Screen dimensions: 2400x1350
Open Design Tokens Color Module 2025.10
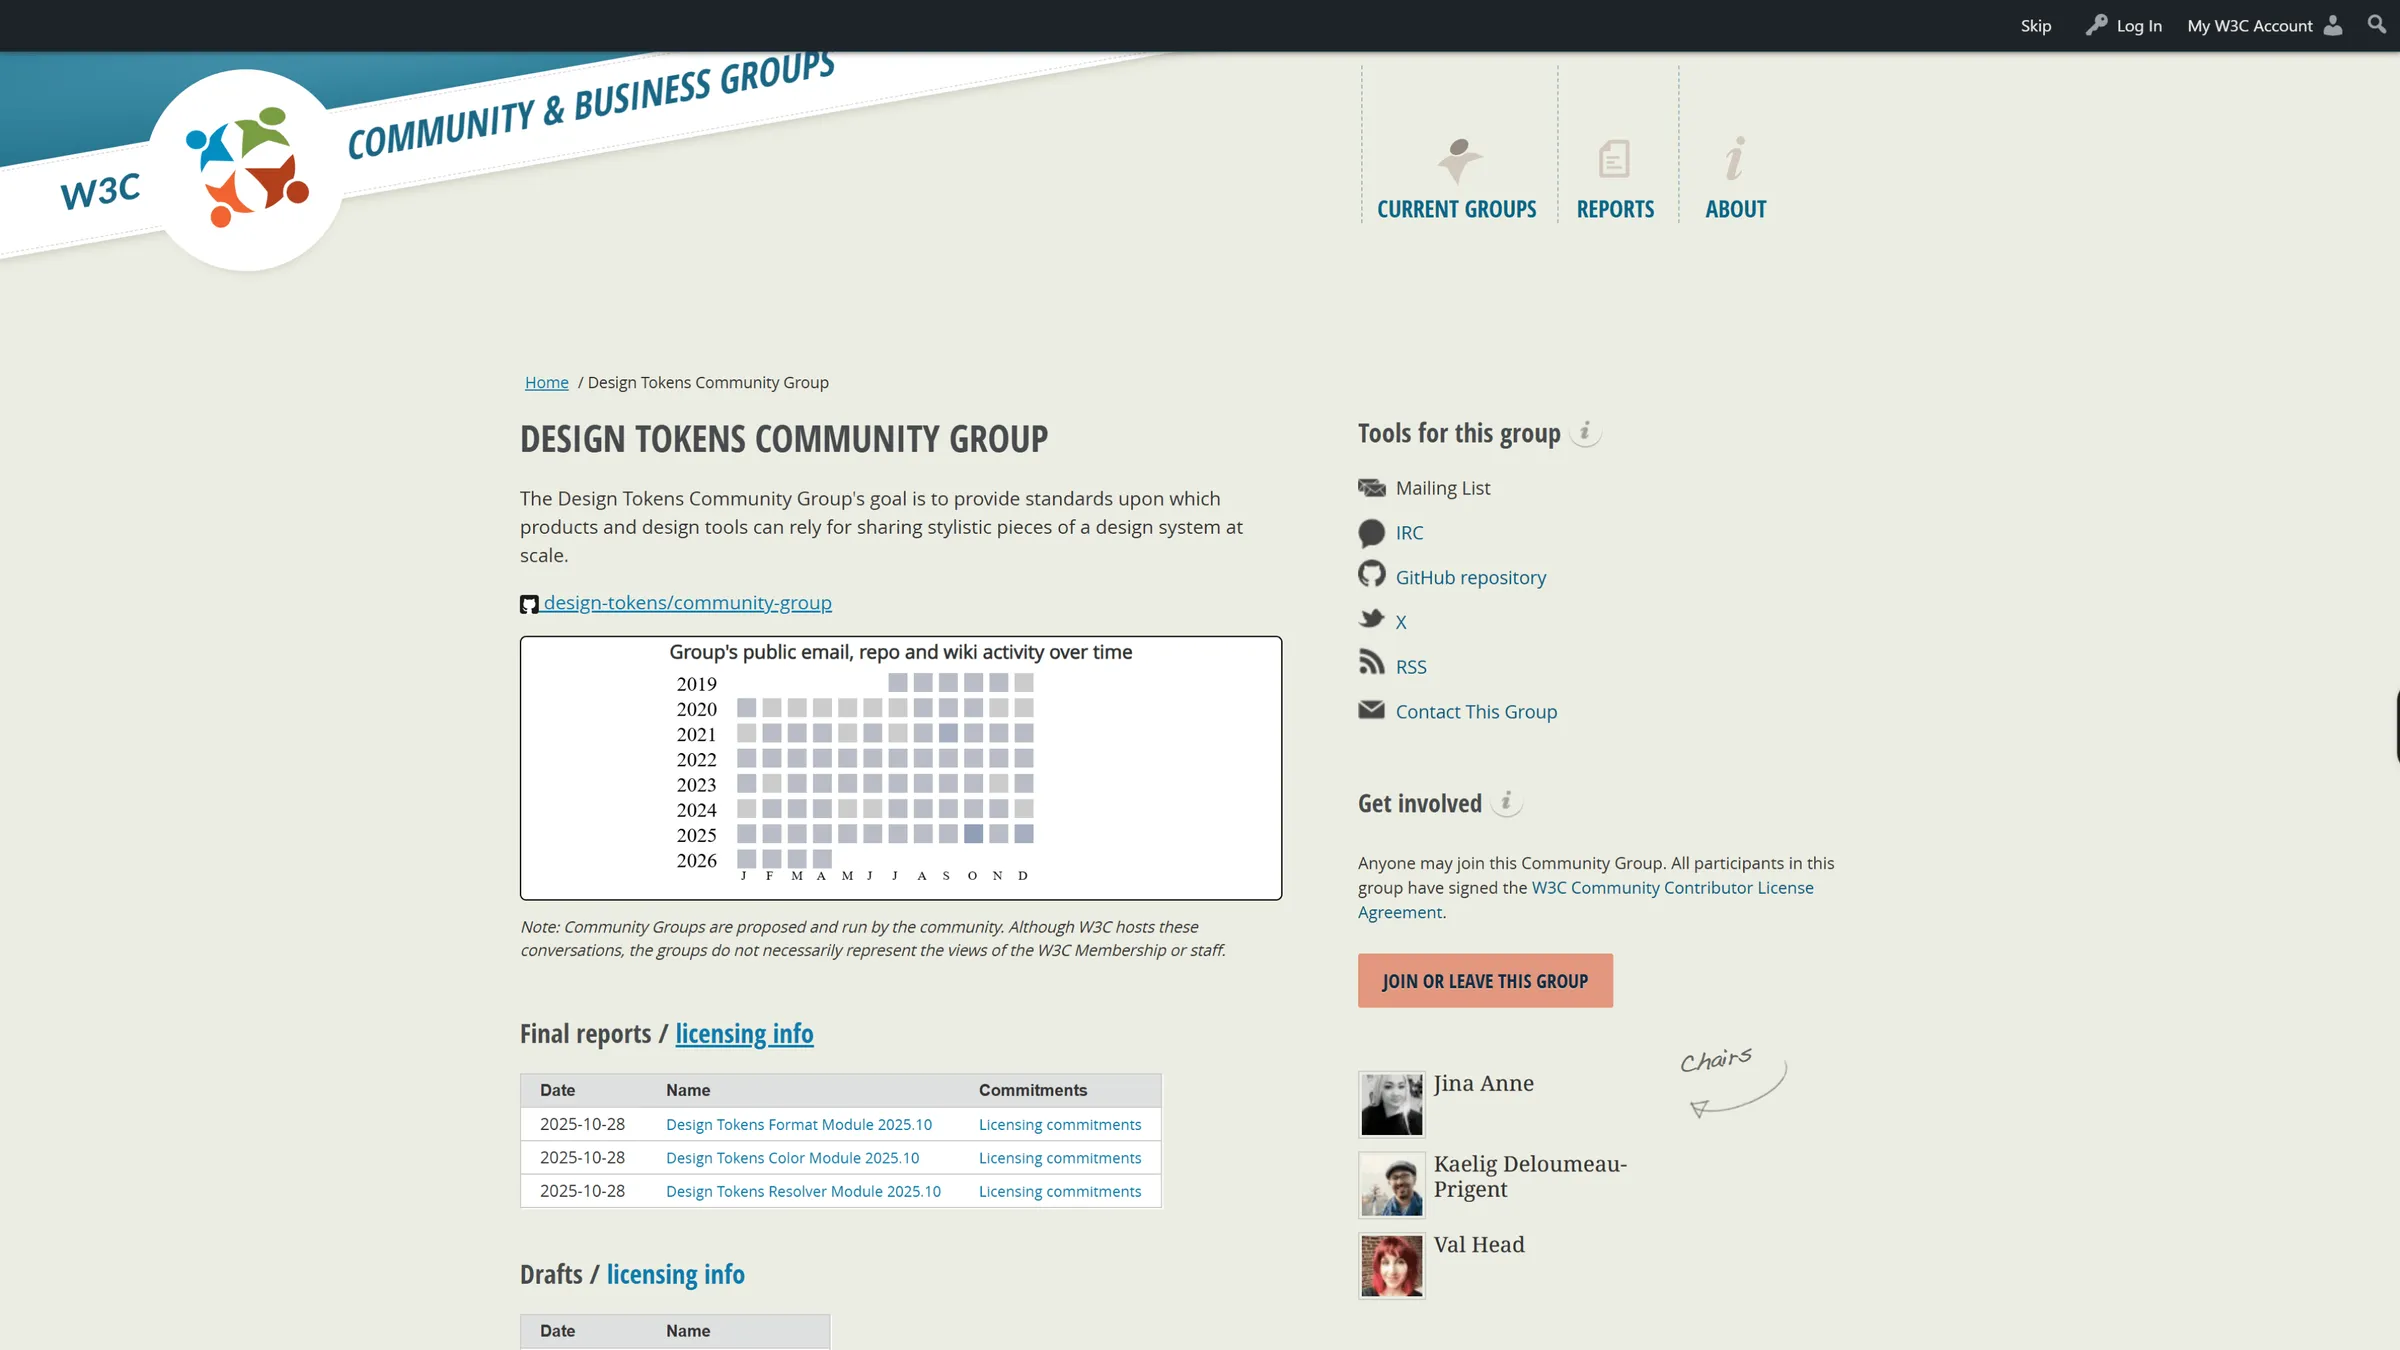792,1157
